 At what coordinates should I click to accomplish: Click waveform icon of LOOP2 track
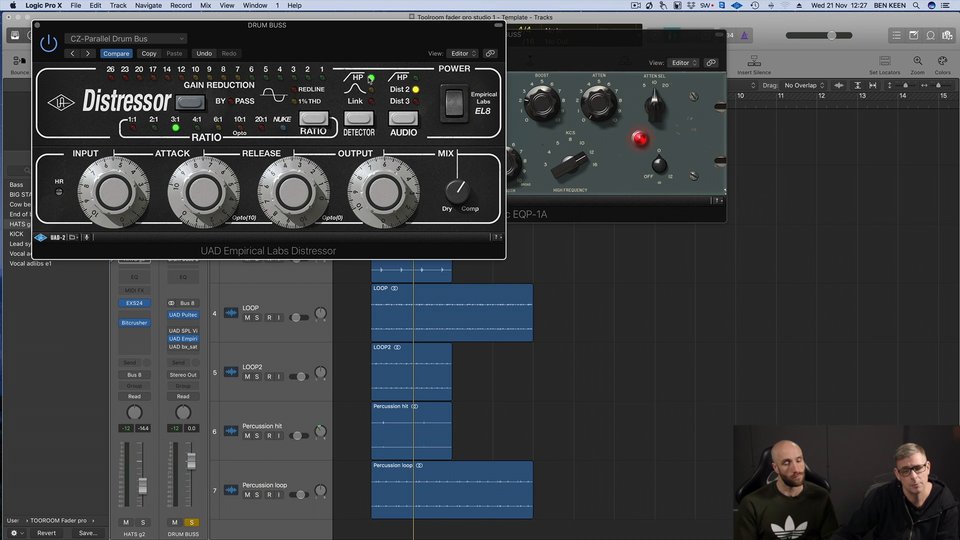coord(231,372)
